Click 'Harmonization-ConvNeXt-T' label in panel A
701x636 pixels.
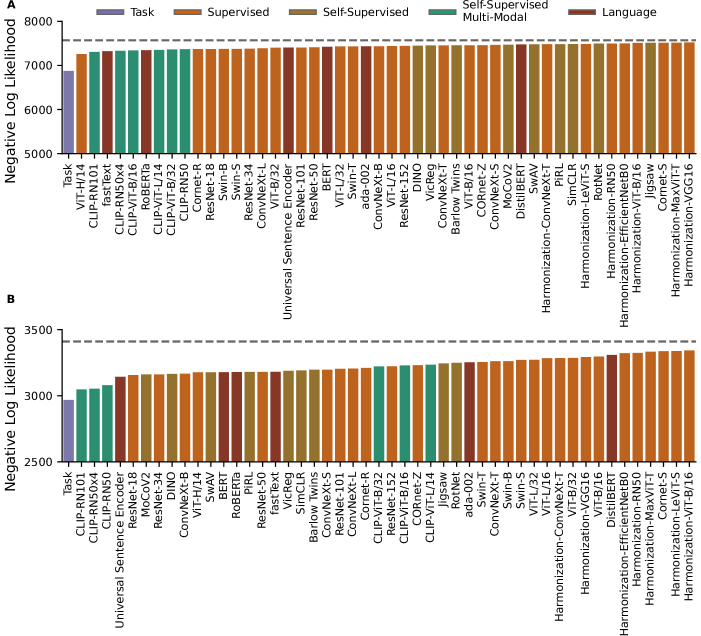click(x=546, y=238)
